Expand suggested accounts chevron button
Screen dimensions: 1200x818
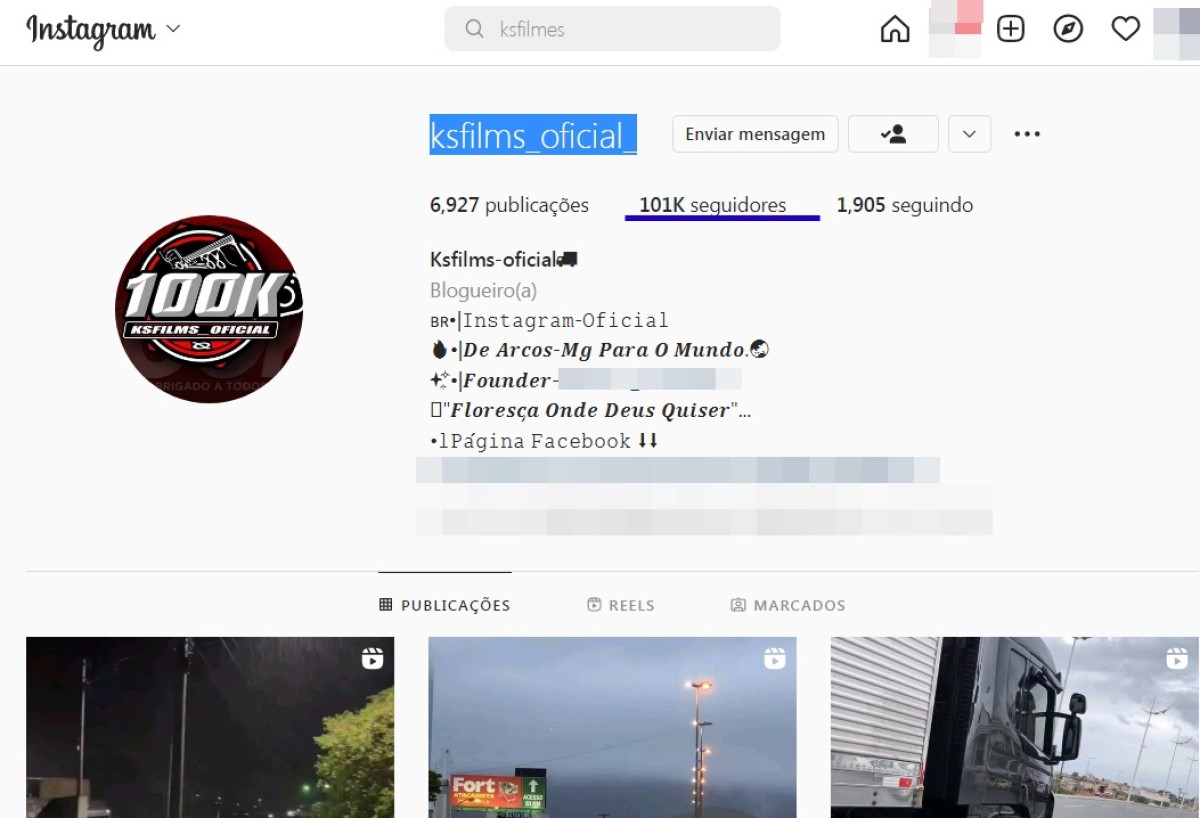click(x=969, y=134)
